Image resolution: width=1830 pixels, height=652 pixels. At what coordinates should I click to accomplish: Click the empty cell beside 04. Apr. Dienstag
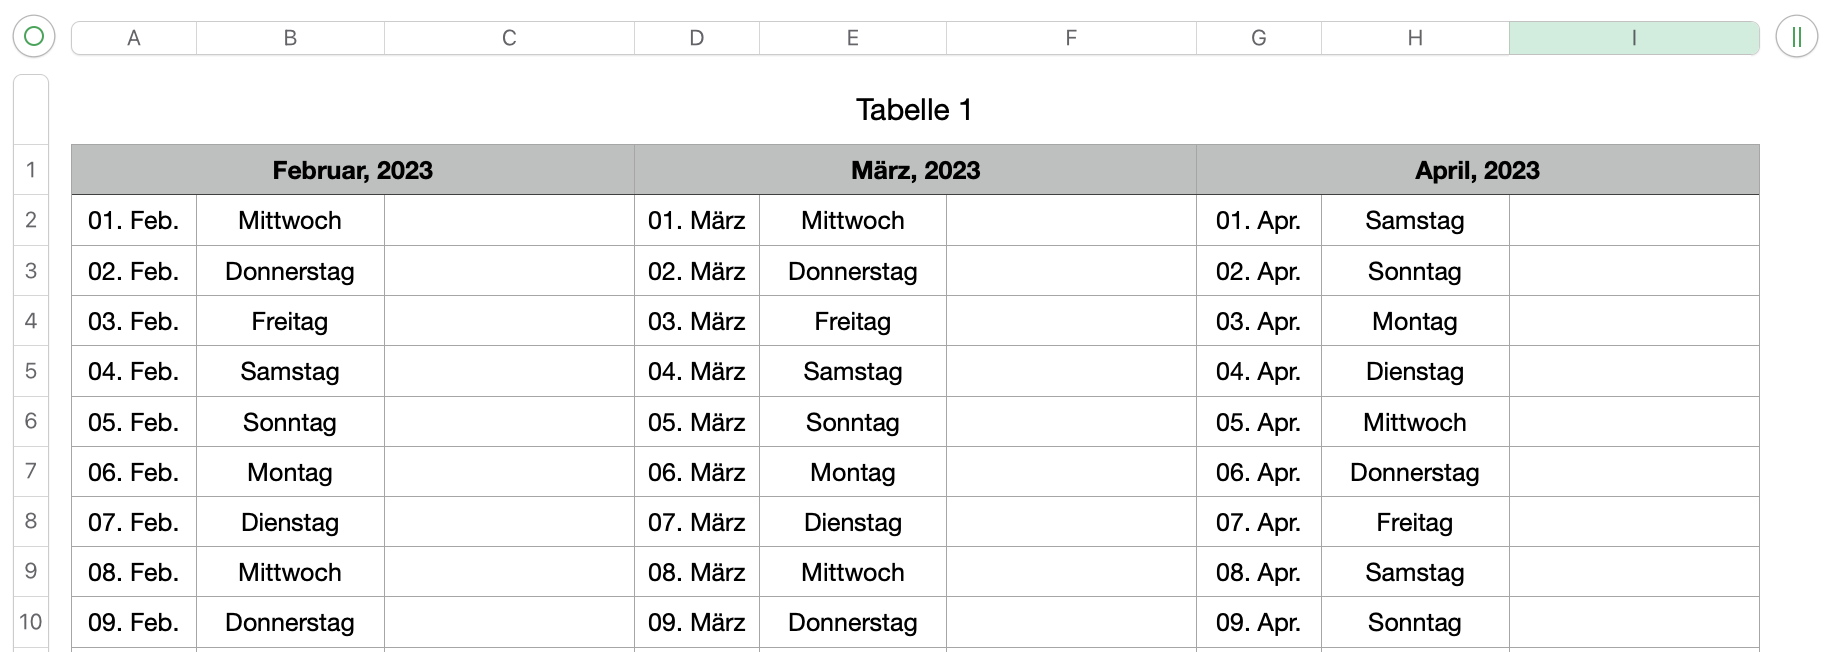tap(1633, 371)
